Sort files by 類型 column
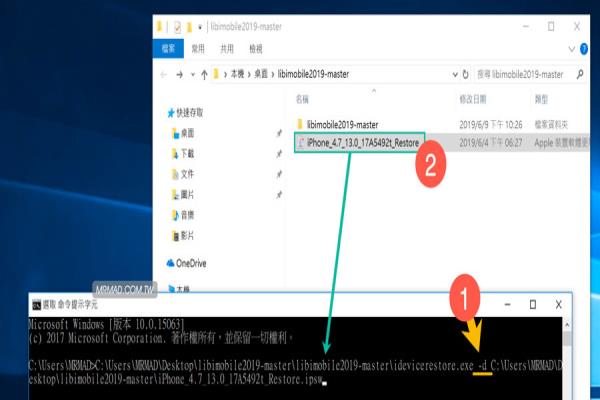Image resolution: width=600 pixels, height=400 pixels. coord(541,100)
